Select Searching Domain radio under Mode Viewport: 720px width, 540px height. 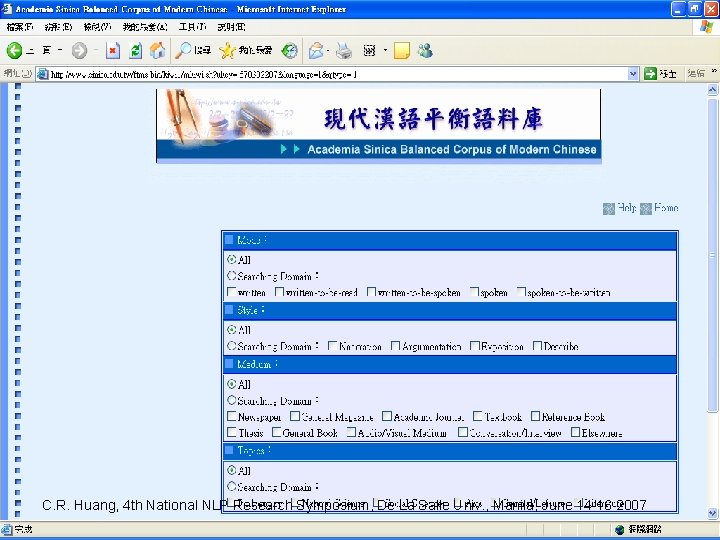231,276
